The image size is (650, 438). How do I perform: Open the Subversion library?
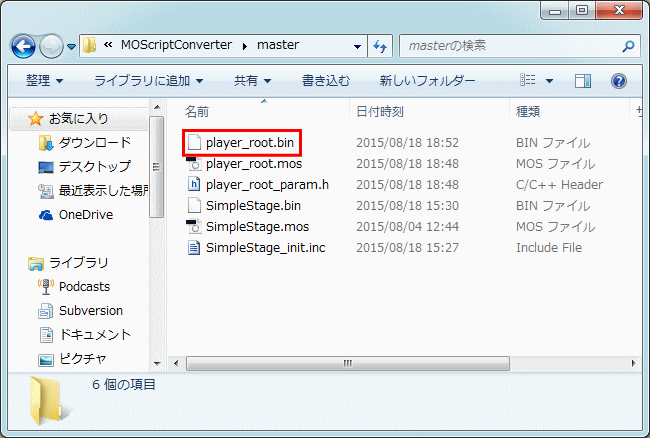pyautogui.click(x=91, y=311)
